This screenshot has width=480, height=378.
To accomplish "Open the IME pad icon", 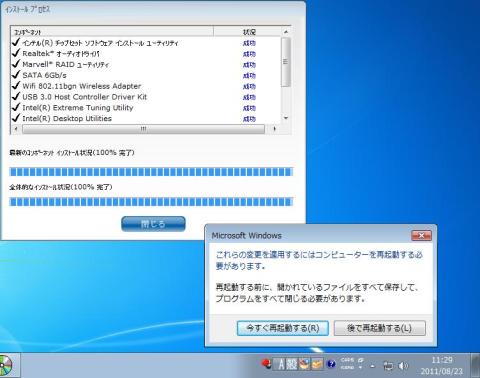I will pos(304,364).
